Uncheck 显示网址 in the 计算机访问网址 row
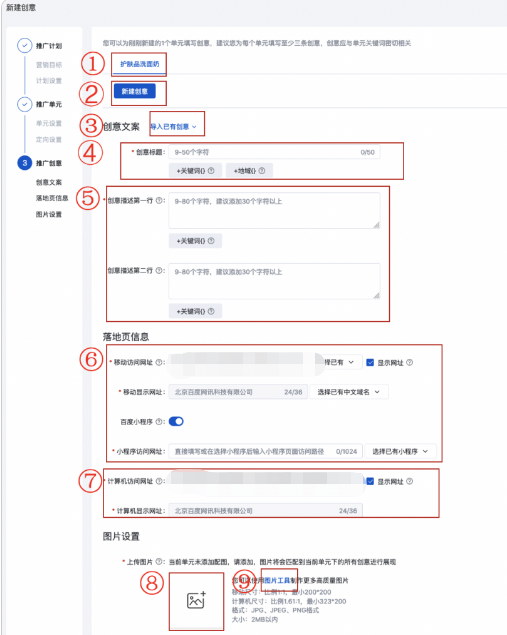 (x=370, y=481)
